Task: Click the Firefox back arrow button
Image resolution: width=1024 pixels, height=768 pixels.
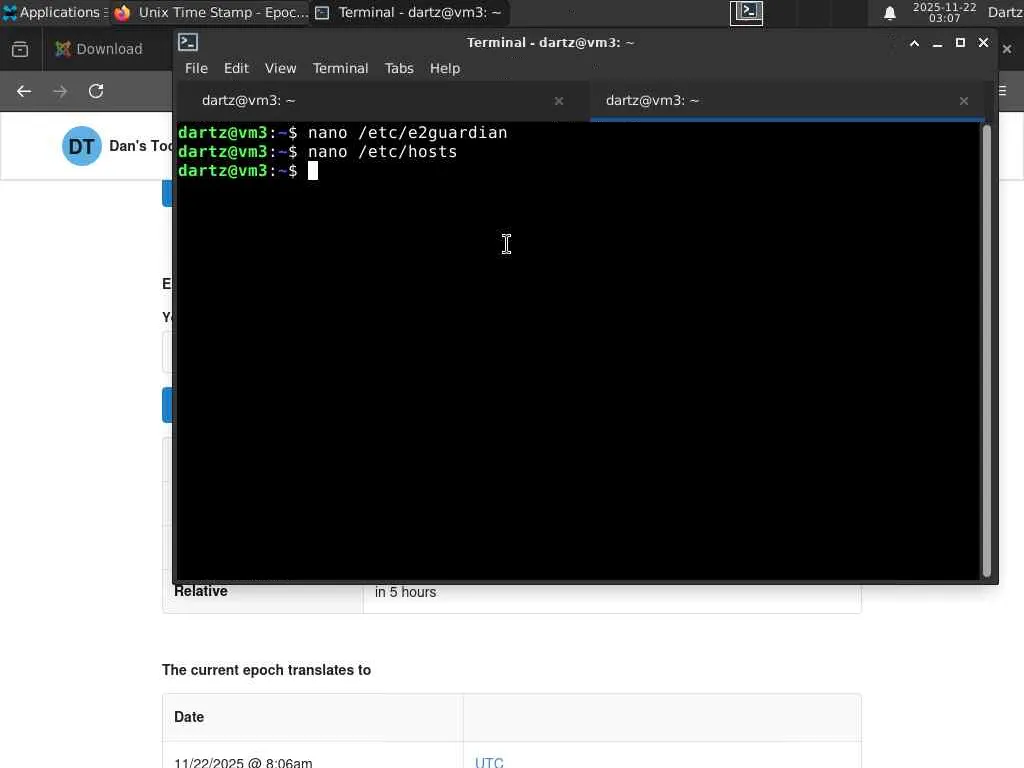Action: tap(24, 91)
